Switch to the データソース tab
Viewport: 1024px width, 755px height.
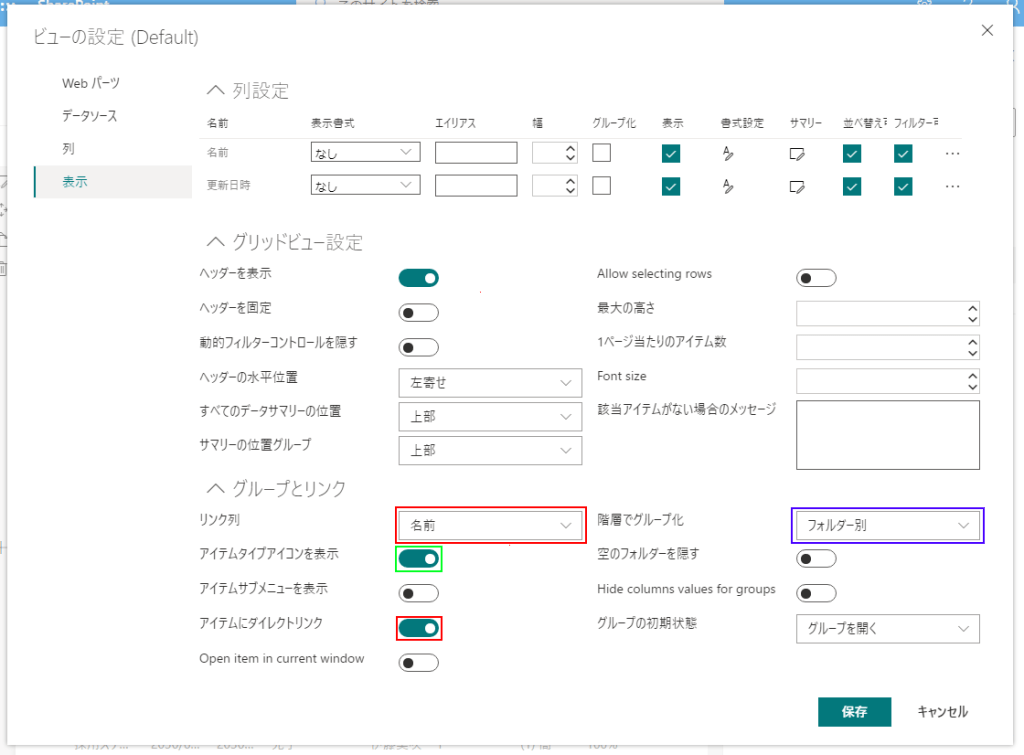click(x=89, y=116)
